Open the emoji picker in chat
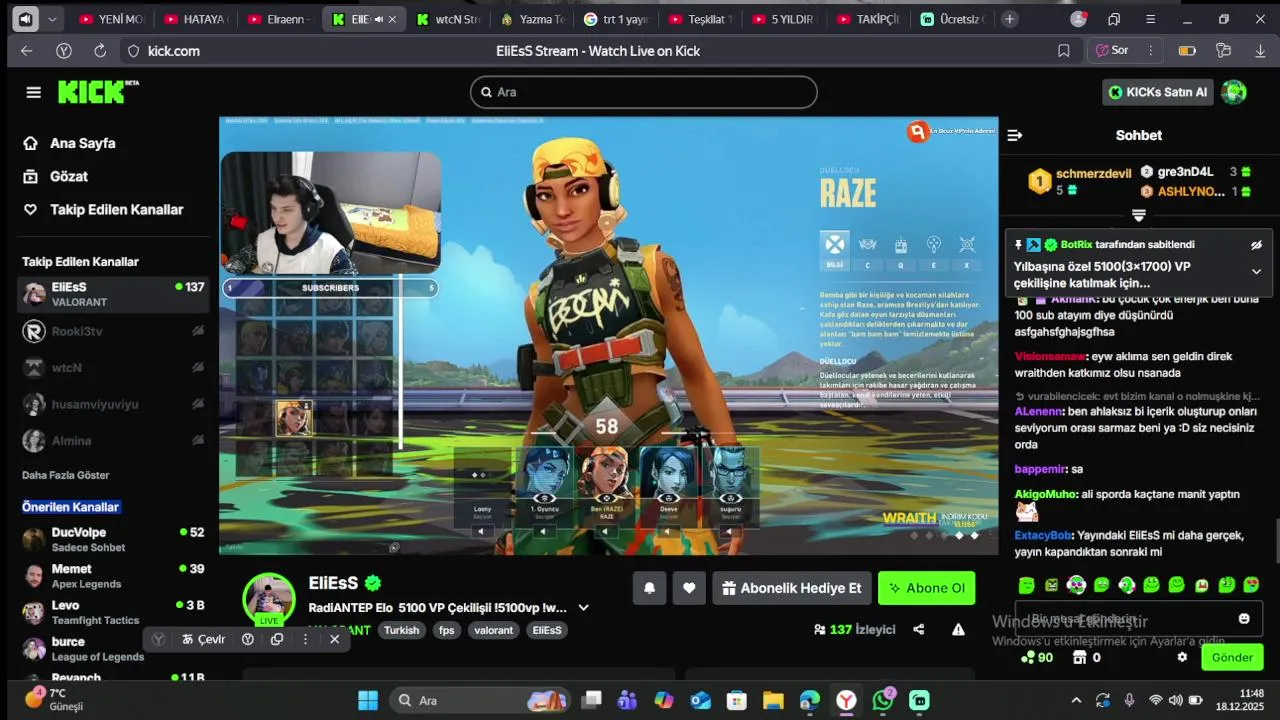 [1244, 619]
